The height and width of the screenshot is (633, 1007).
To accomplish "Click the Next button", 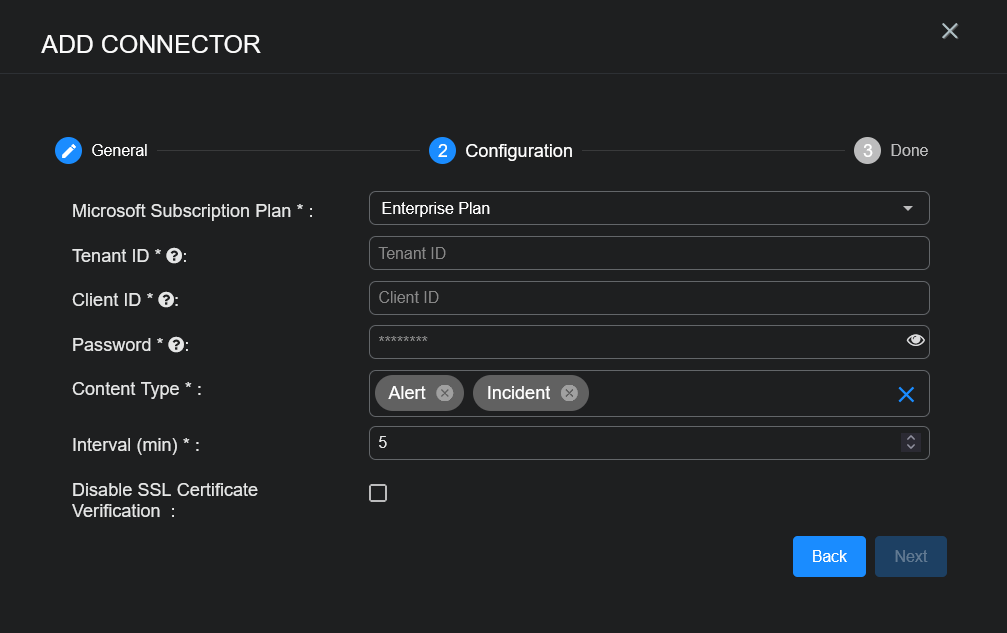I will coord(910,557).
